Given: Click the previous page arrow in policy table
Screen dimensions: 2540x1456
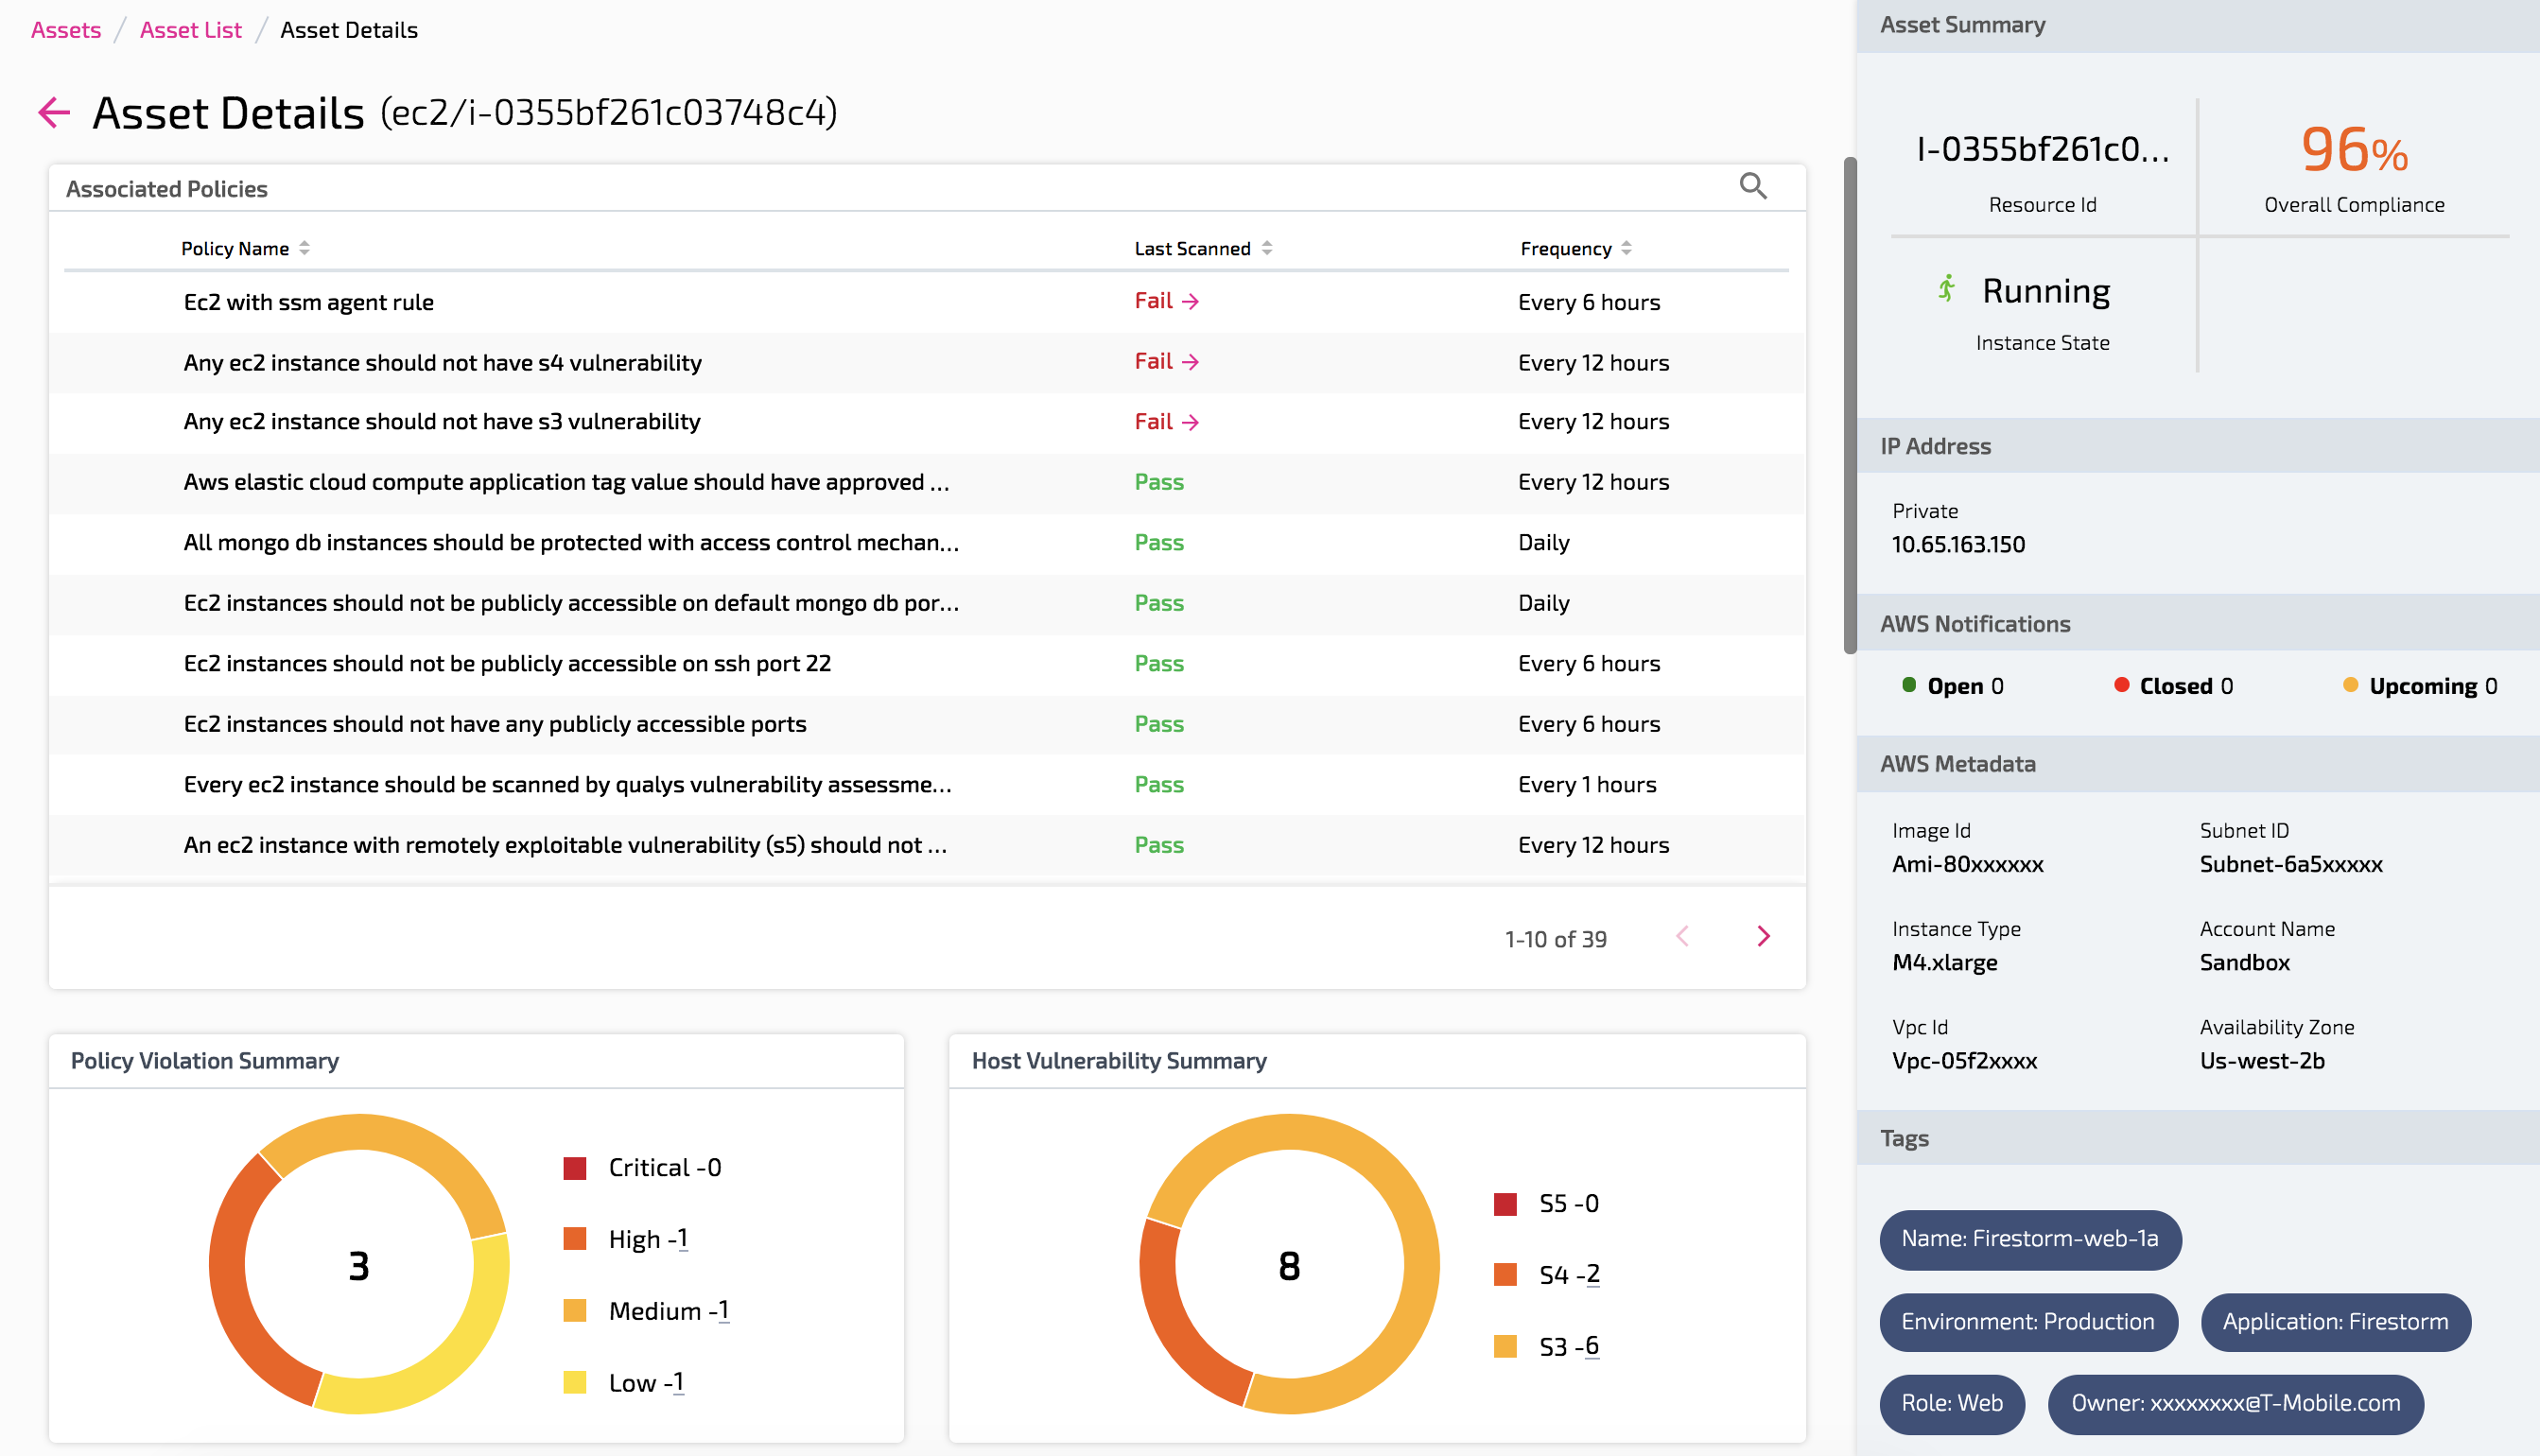Looking at the screenshot, I should [1681, 938].
